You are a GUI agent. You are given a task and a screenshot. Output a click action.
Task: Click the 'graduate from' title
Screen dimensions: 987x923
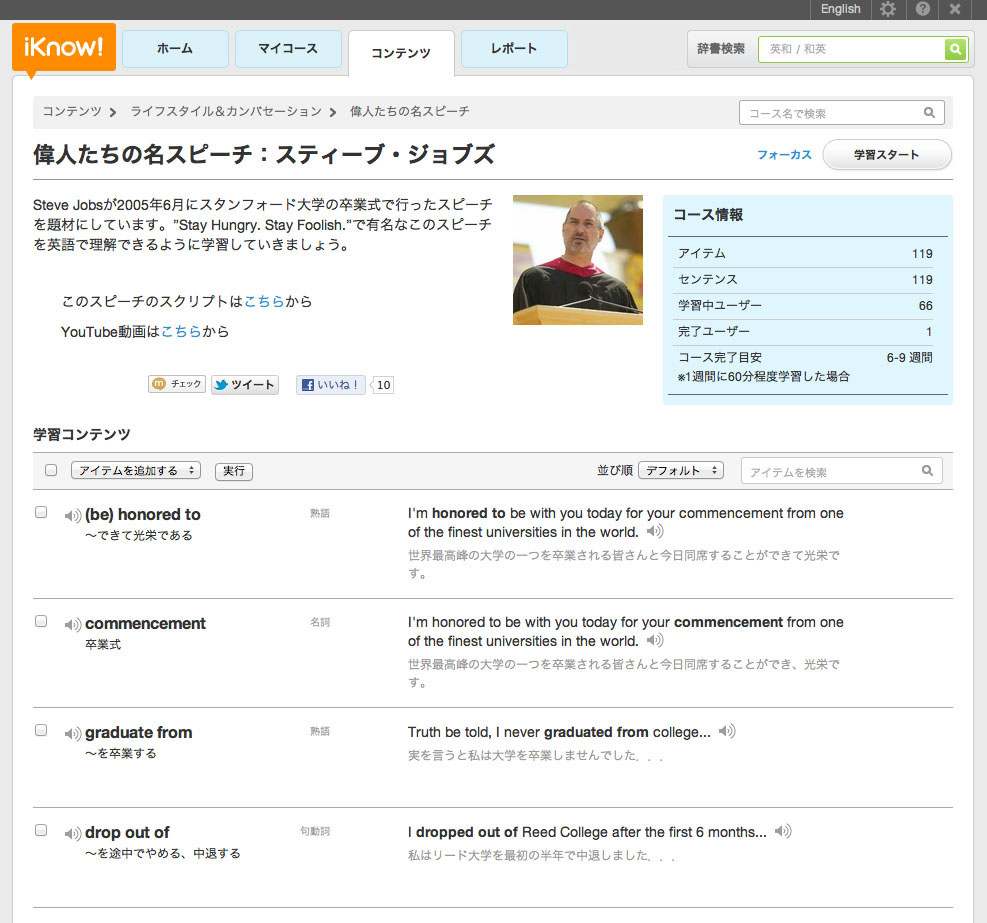coord(138,732)
